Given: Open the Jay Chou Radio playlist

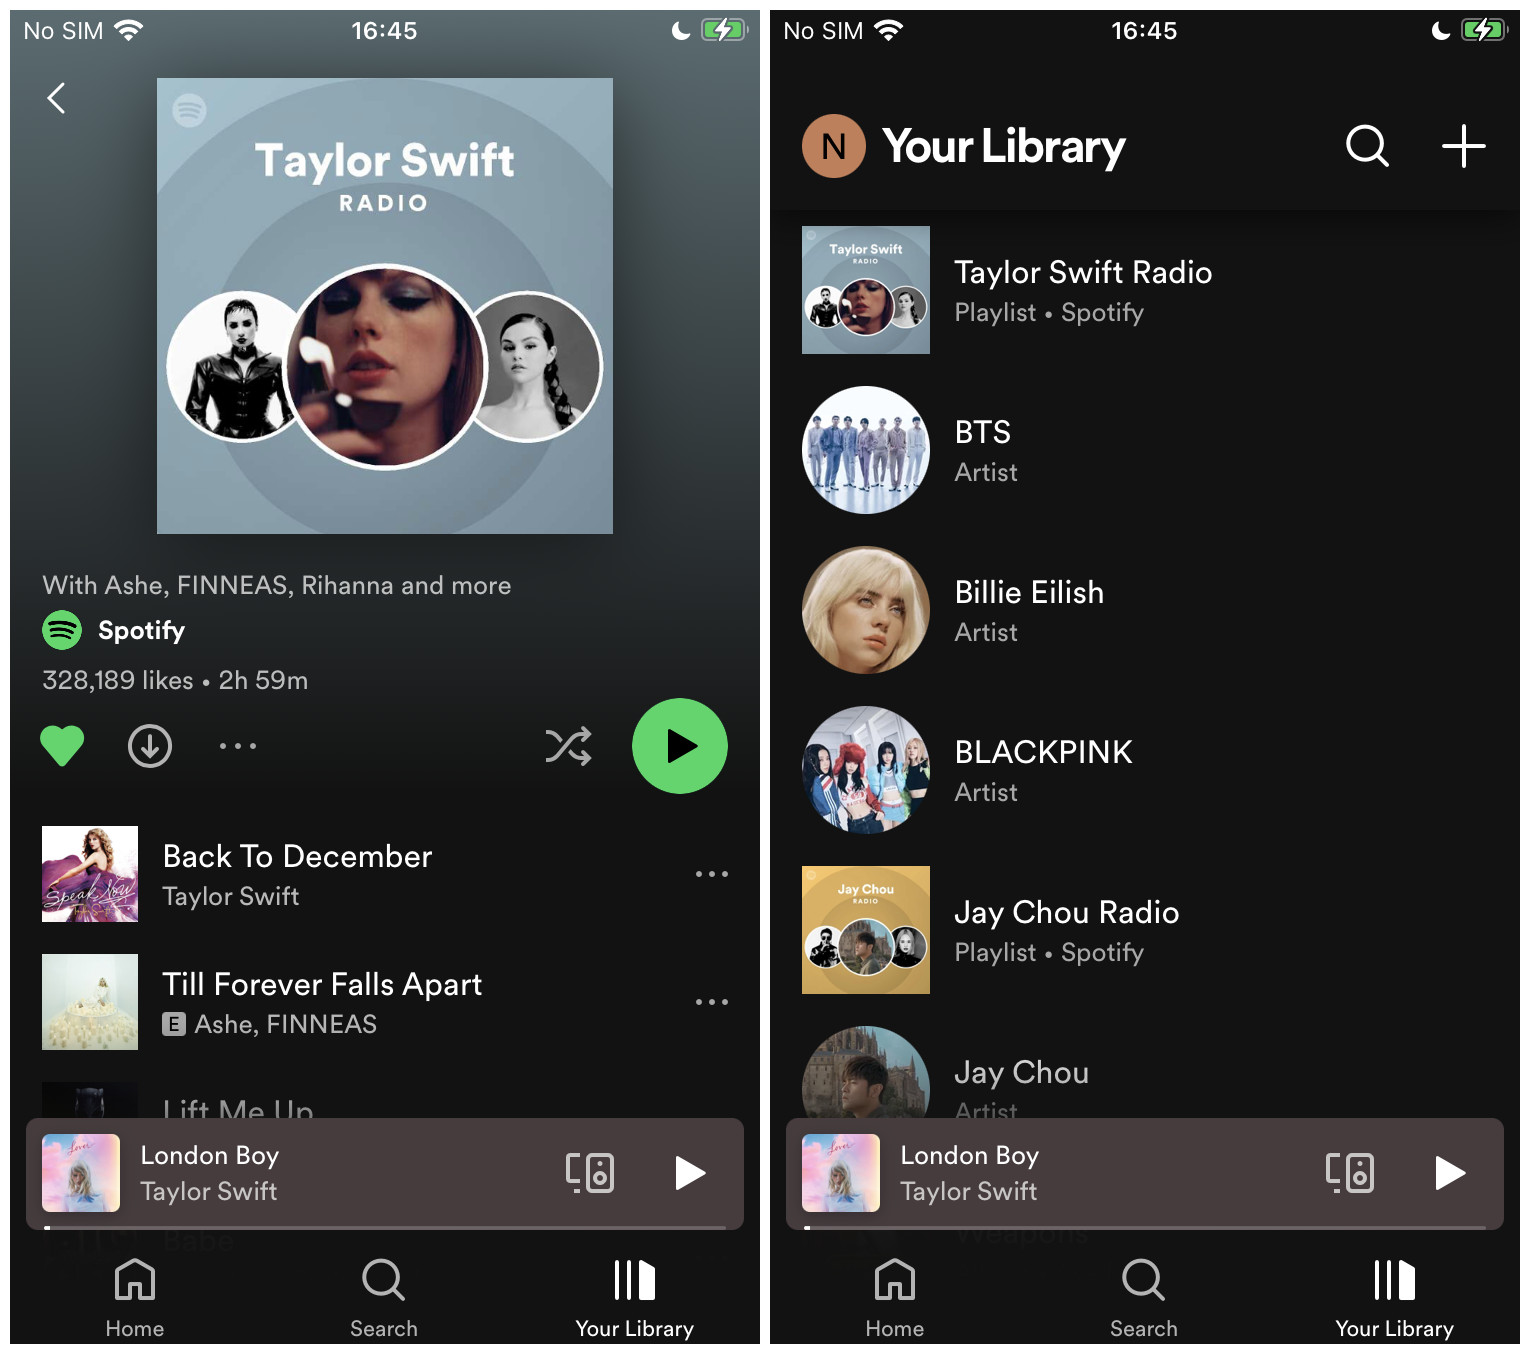Looking at the screenshot, I should coord(1145,930).
